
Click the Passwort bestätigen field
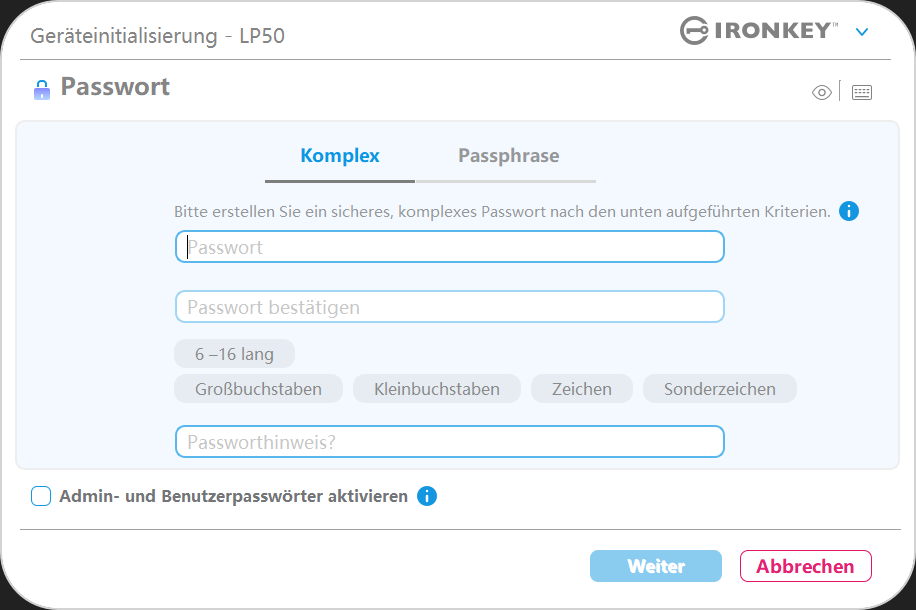450,307
